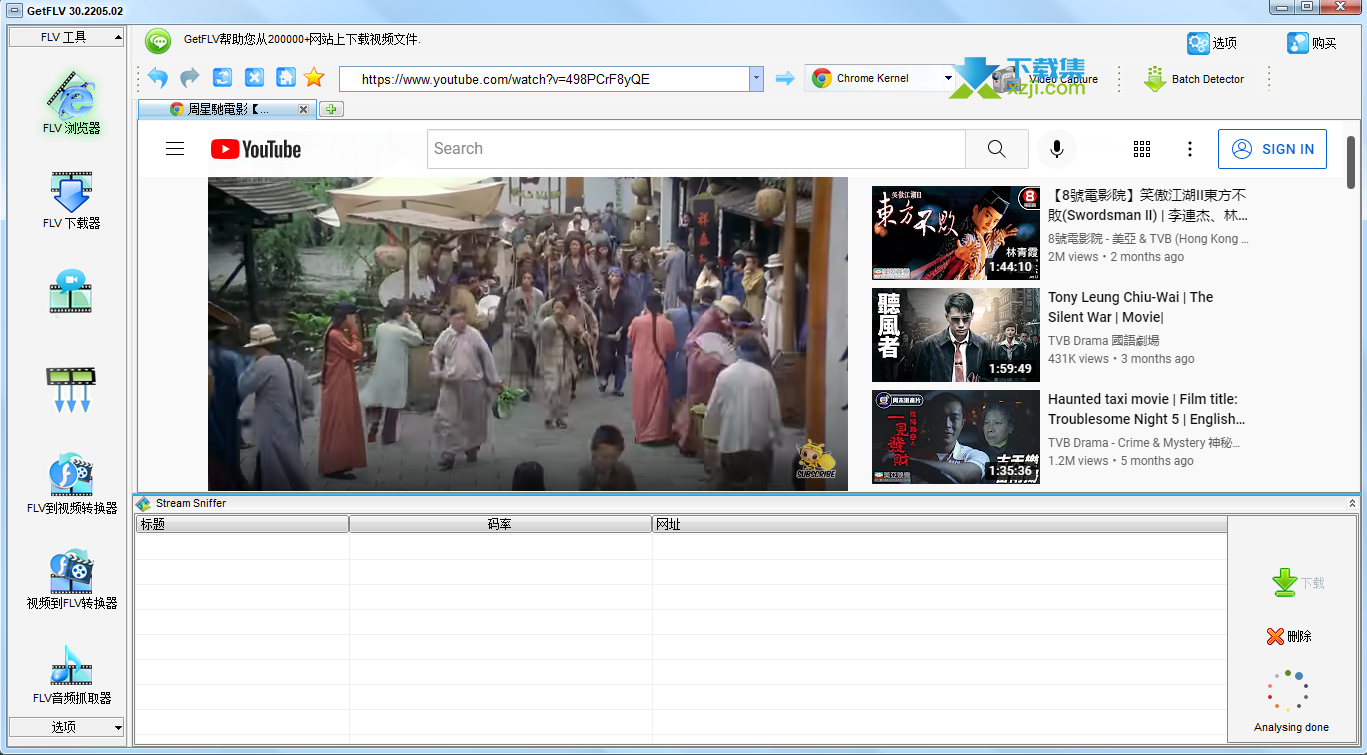Open the Batch Detector
This screenshot has height=755, width=1367.
click(1195, 79)
